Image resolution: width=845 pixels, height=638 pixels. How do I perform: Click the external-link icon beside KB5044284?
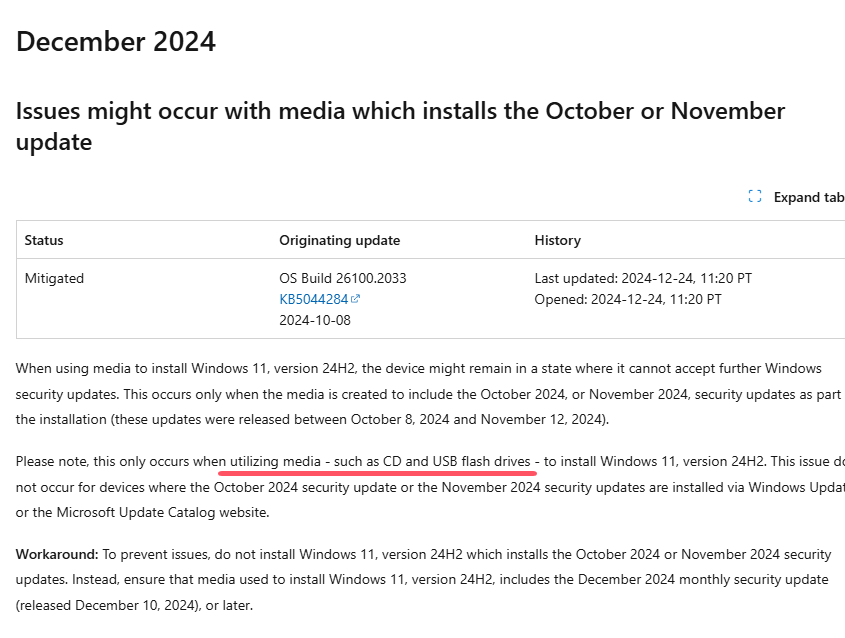(x=356, y=298)
